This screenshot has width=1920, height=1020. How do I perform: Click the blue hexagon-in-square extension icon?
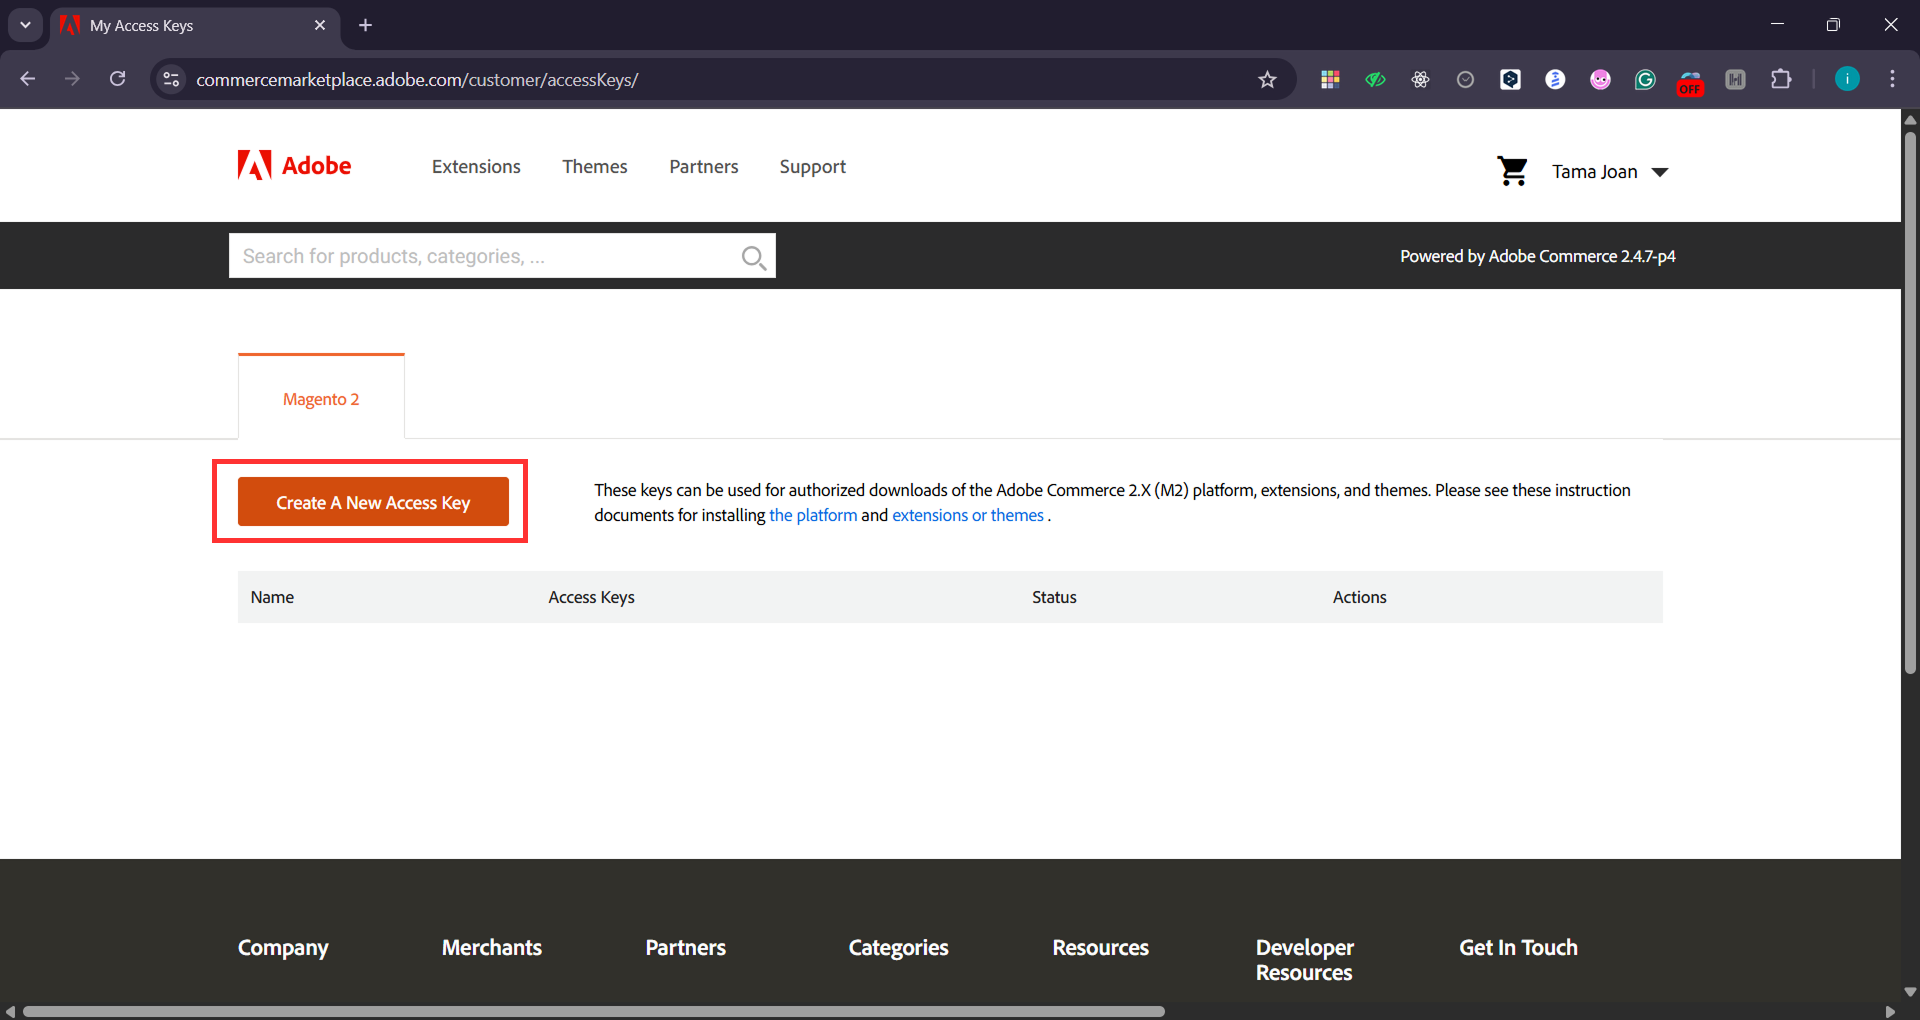1510,80
